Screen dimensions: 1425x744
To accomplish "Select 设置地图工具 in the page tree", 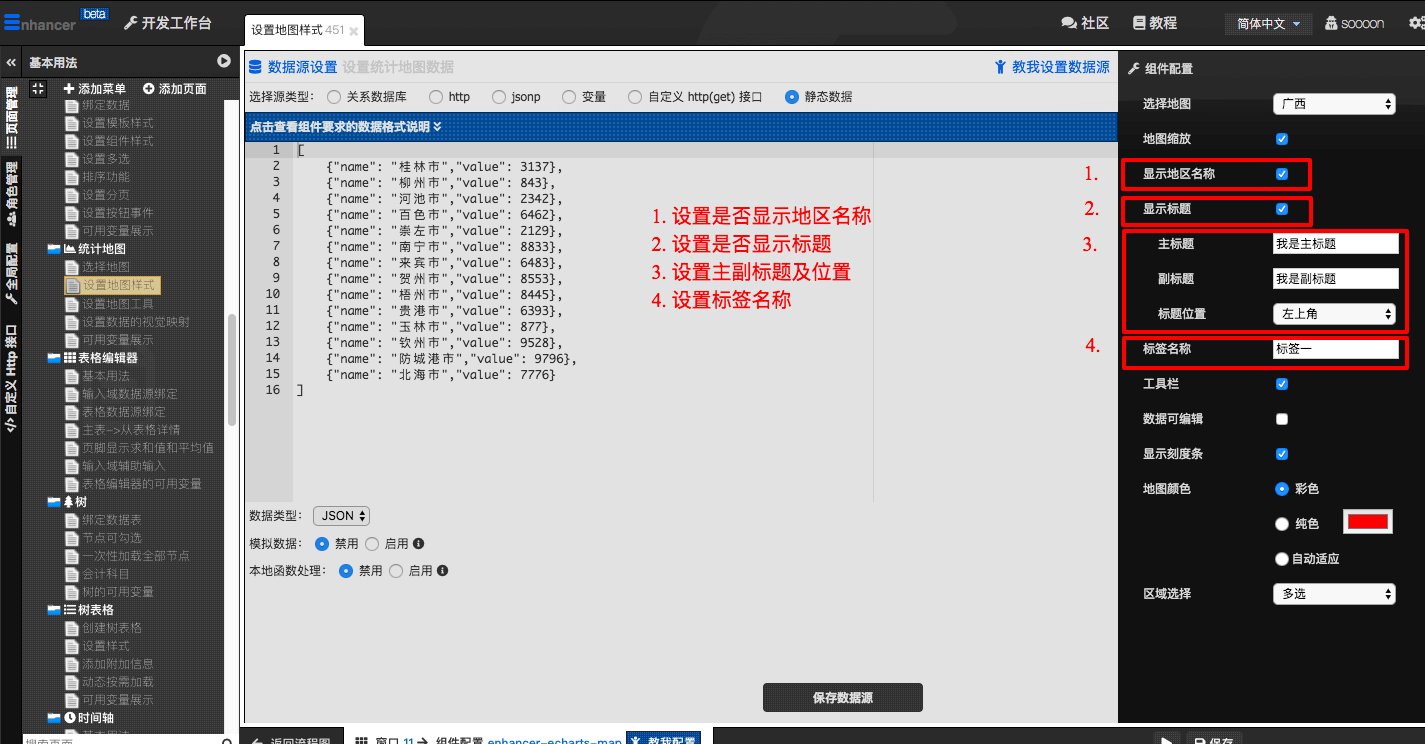I will click(x=118, y=304).
